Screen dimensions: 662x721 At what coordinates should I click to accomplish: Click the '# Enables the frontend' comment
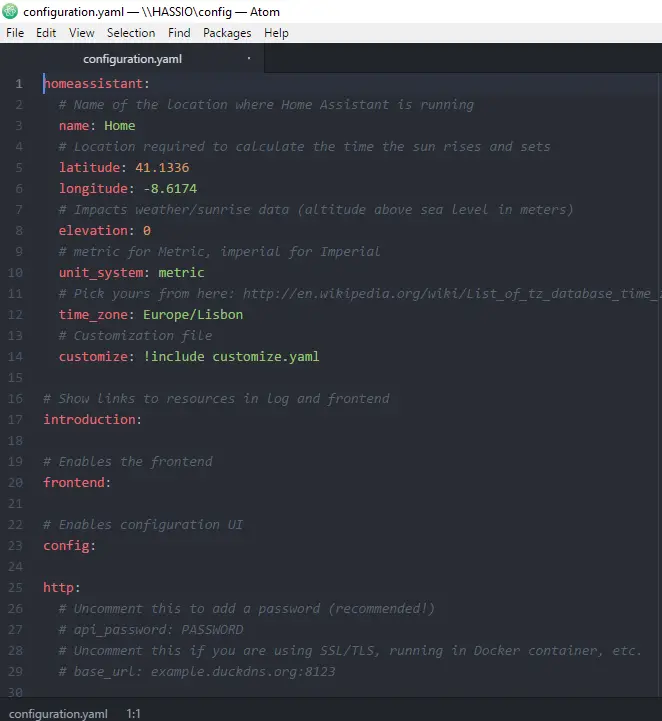[128, 462]
